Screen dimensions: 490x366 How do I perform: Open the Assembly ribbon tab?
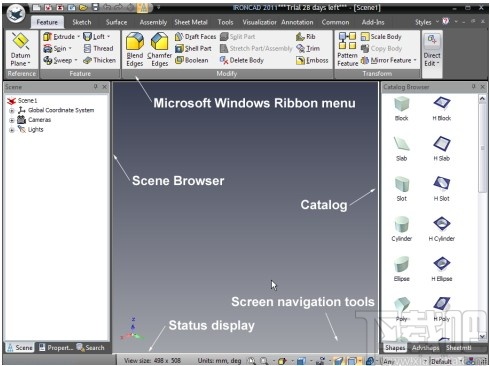[153, 22]
